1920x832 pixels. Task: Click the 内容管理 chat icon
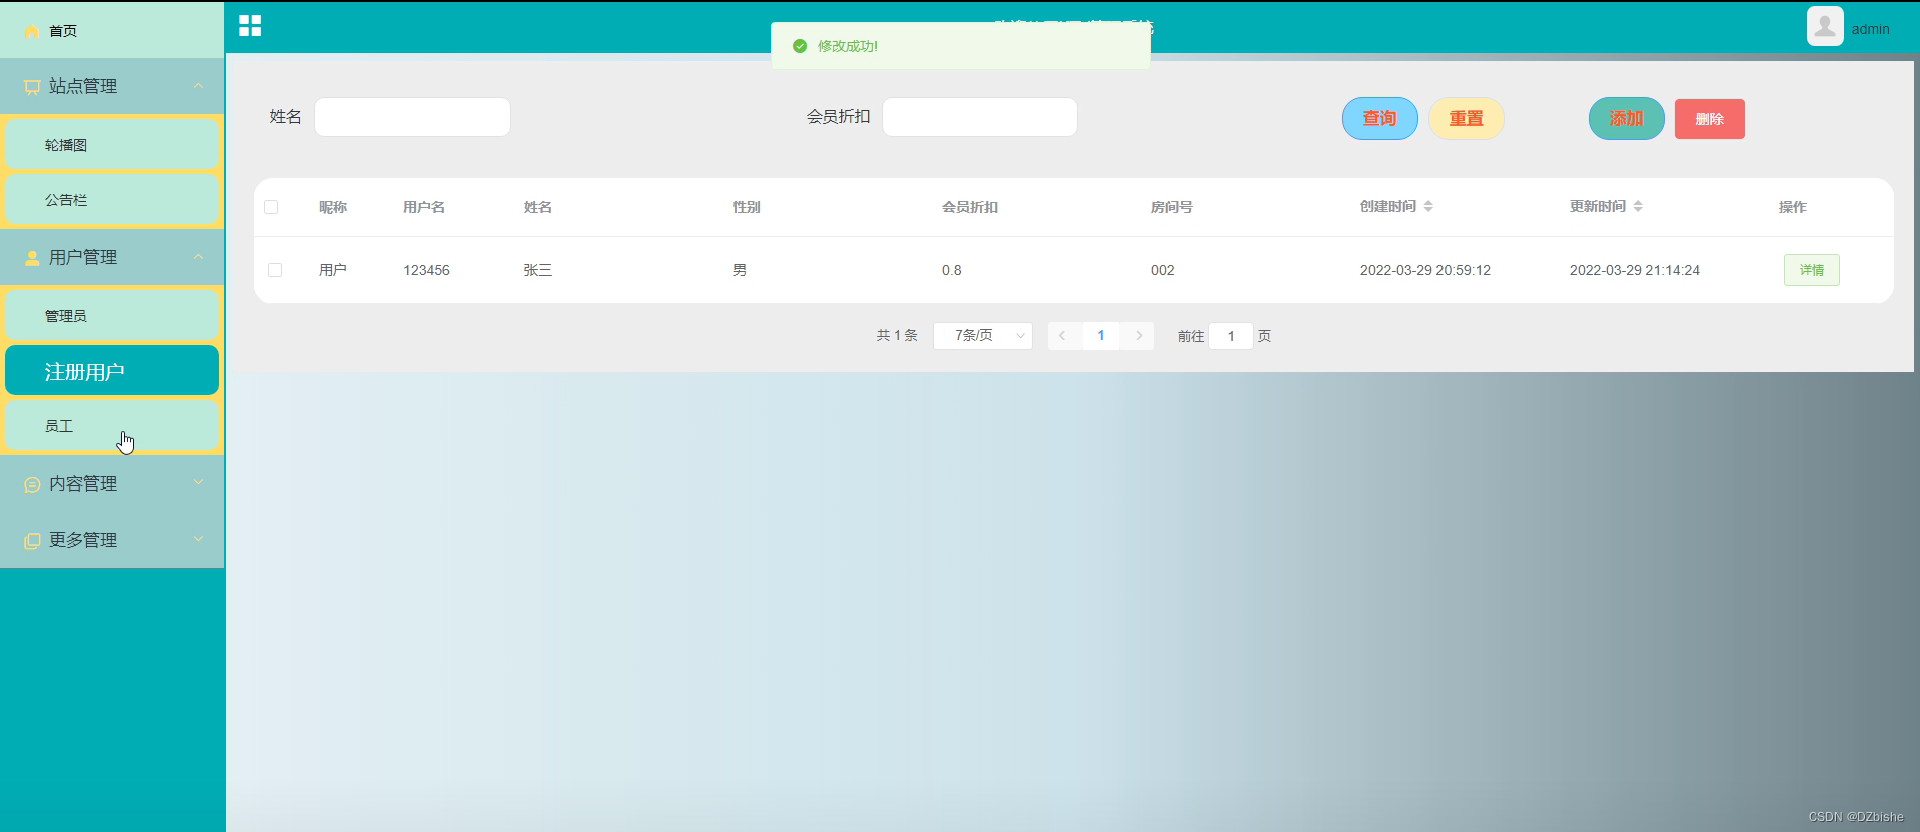pos(32,485)
